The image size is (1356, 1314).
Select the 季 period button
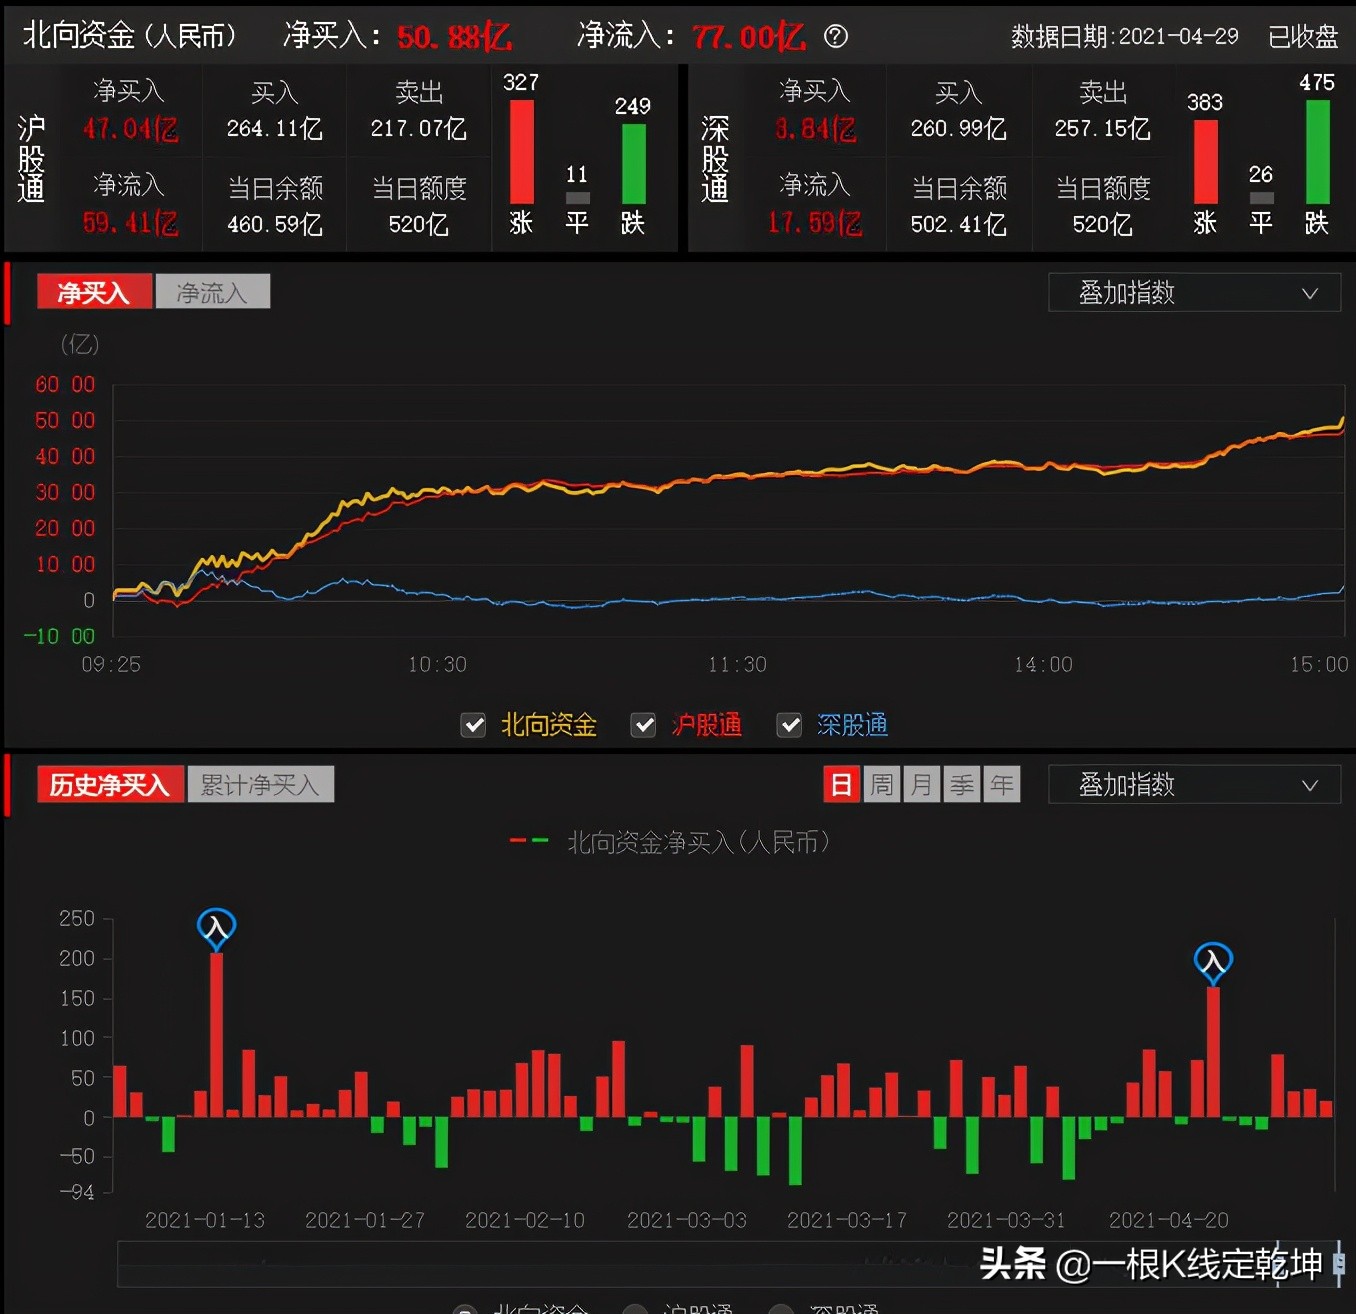pyautogui.click(x=962, y=785)
